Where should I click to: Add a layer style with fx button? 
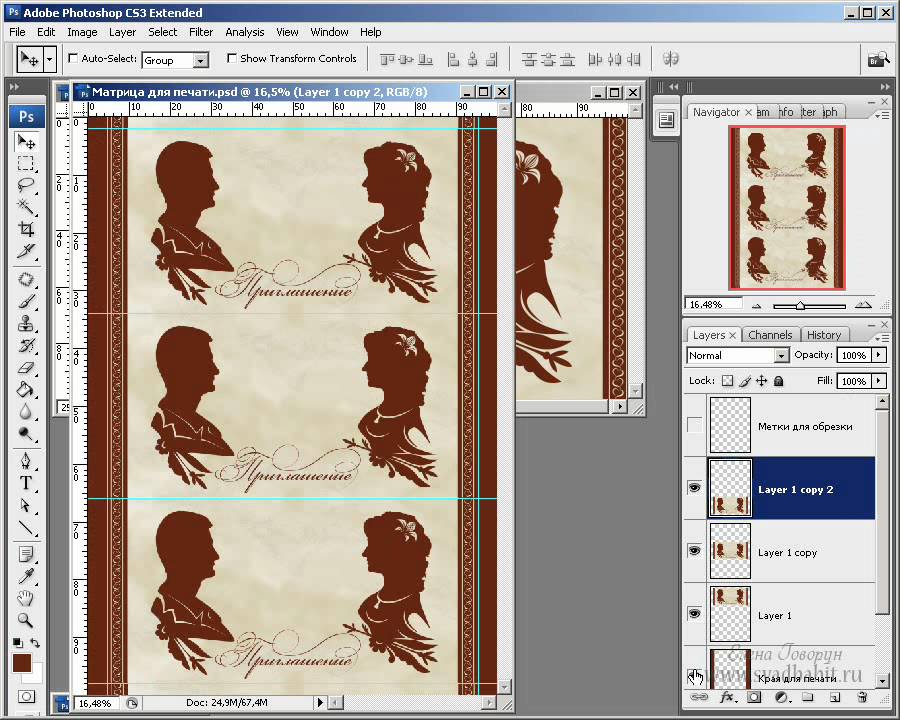(728, 697)
